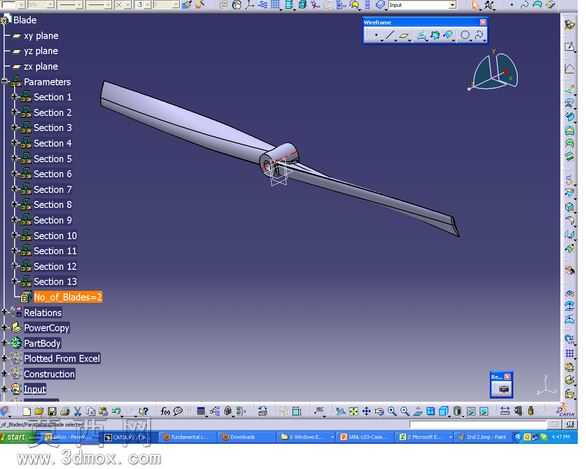This screenshot has width=586, height=469.
Task: Click the Isometric view cube icon
Action: point(443,411)
